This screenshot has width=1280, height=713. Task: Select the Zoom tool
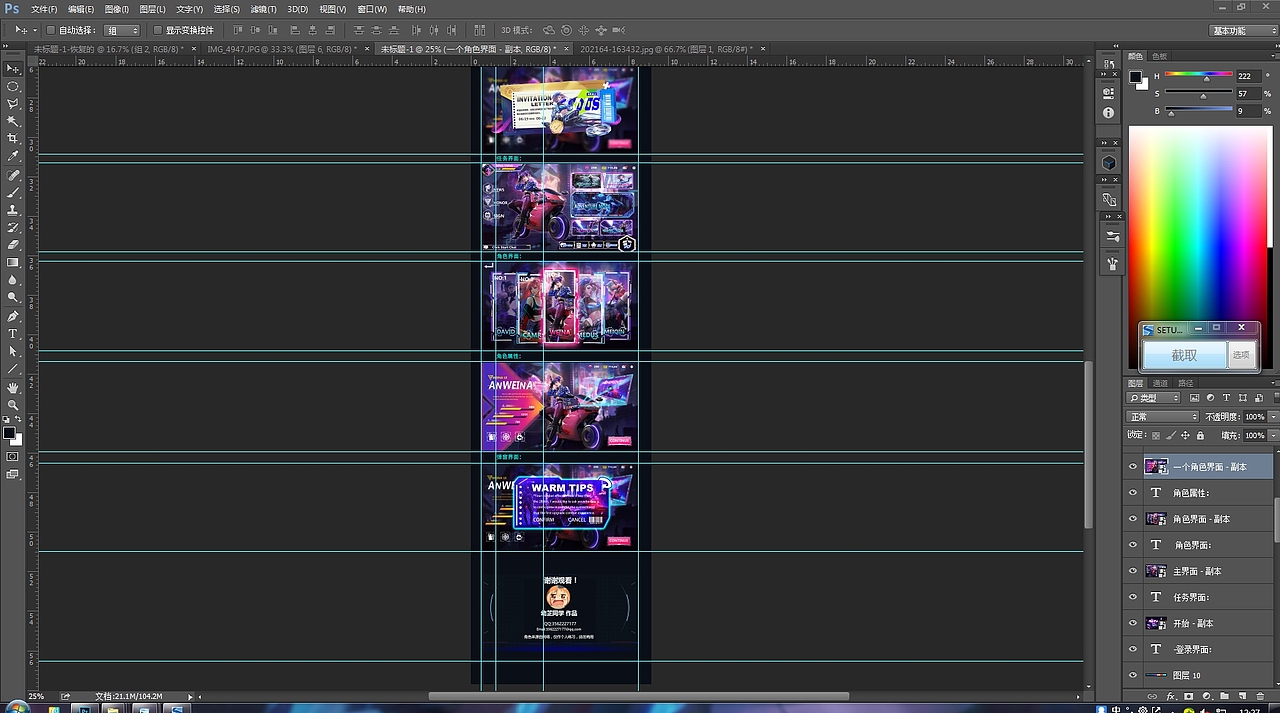pos(13,405)
